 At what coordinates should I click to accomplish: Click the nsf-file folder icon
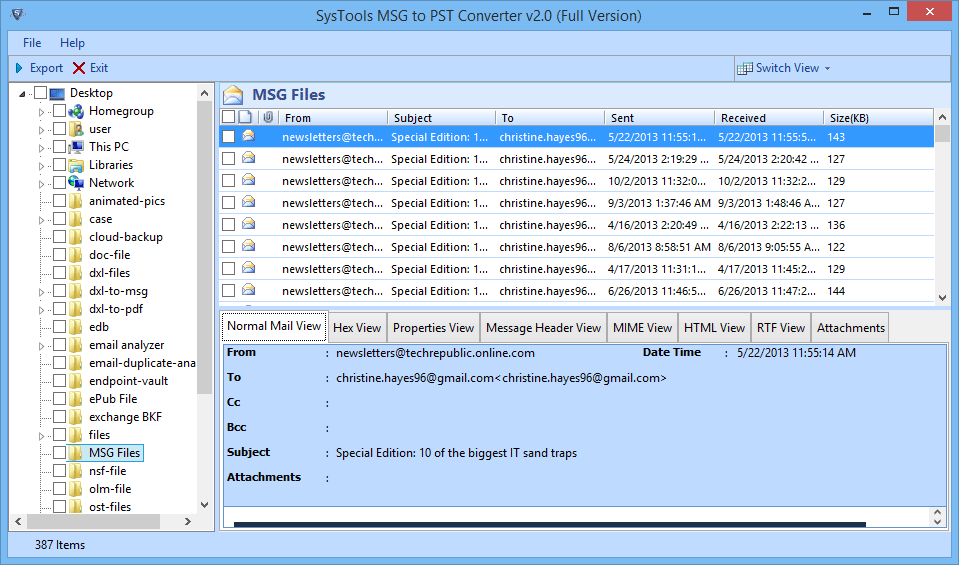coord(76,471)
